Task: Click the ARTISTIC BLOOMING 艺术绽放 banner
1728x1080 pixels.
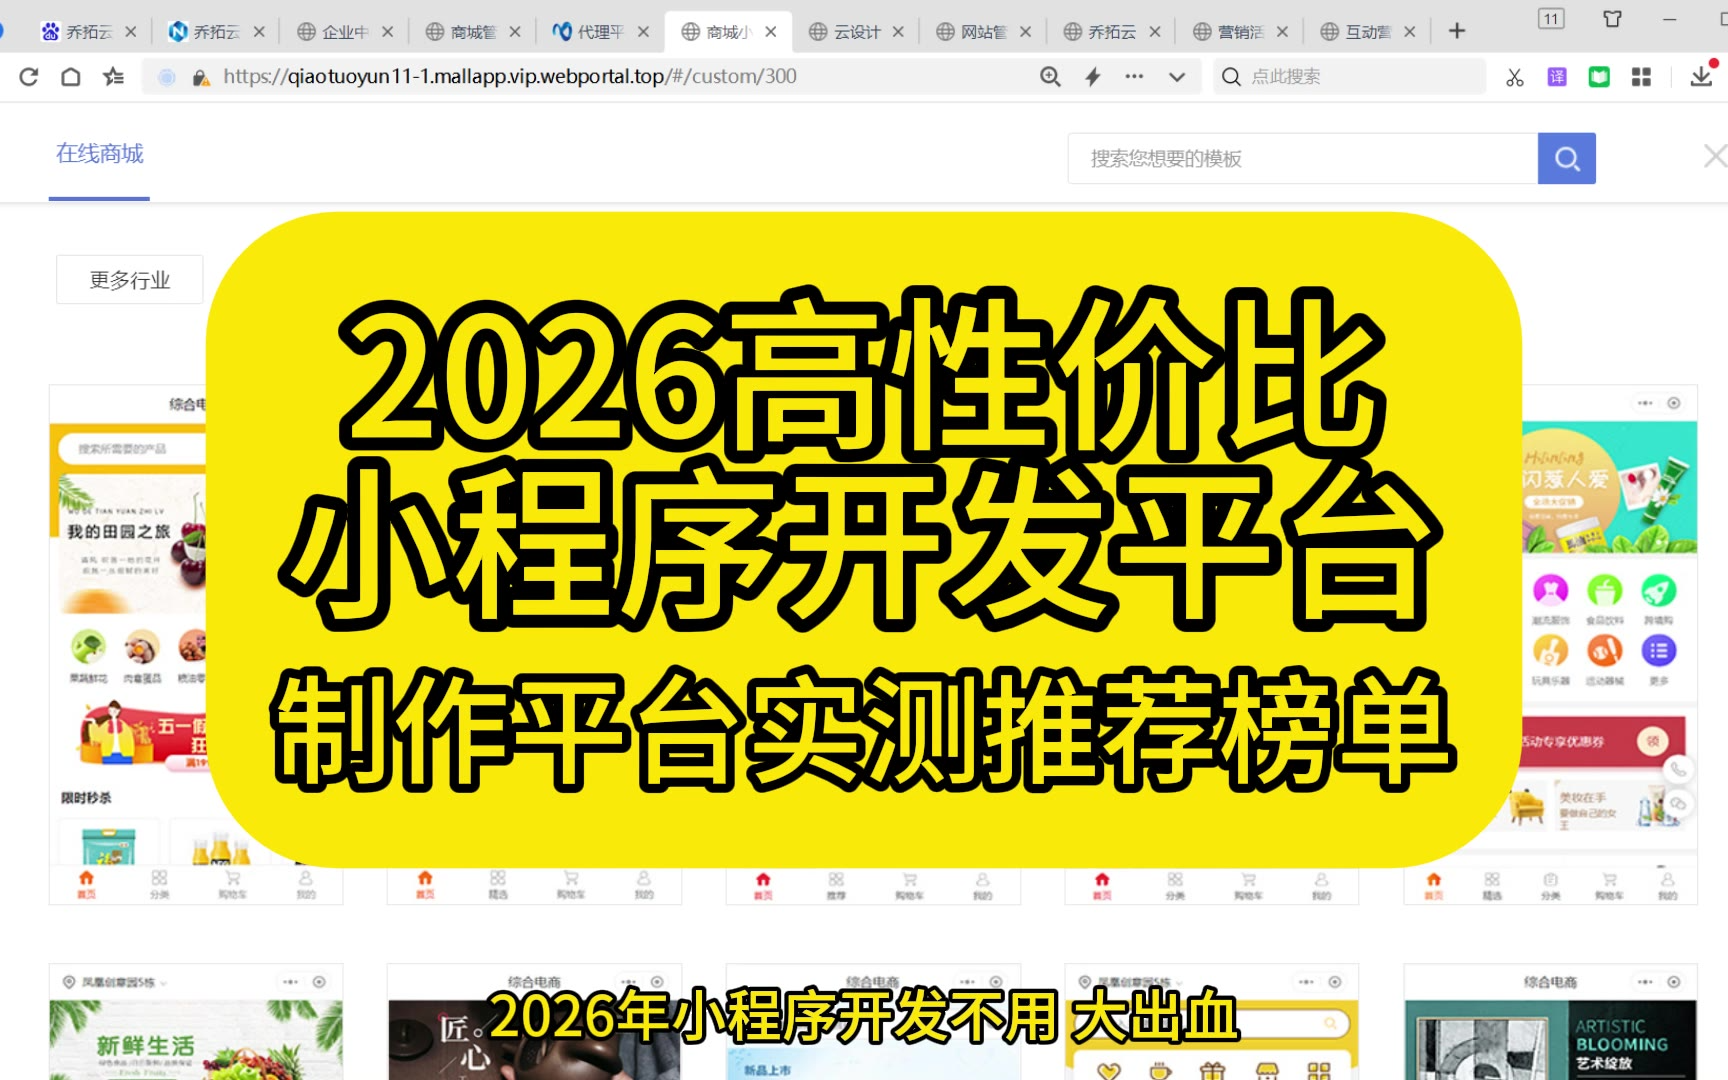Action: [x=1550, y=1040]
